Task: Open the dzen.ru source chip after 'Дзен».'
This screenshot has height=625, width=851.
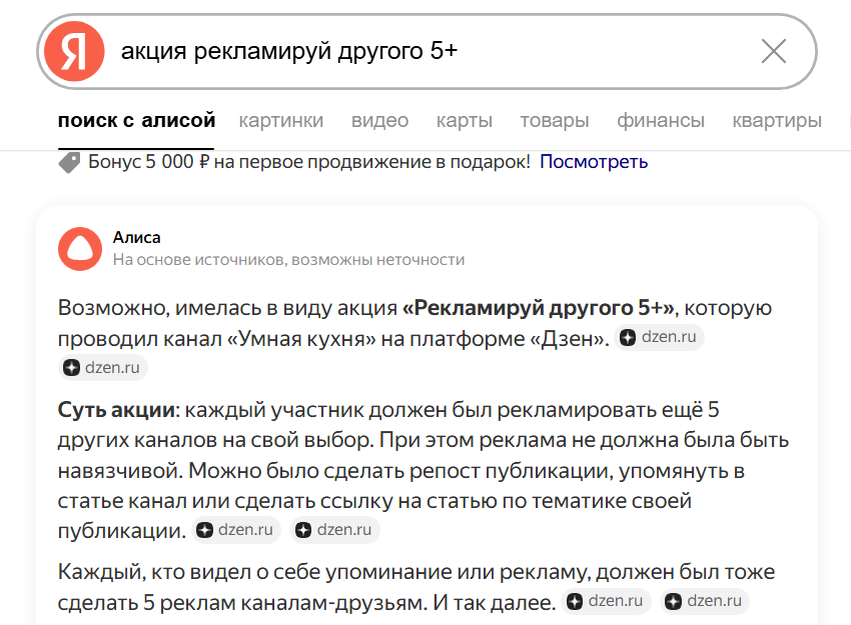Action: (x=659, y=337)
